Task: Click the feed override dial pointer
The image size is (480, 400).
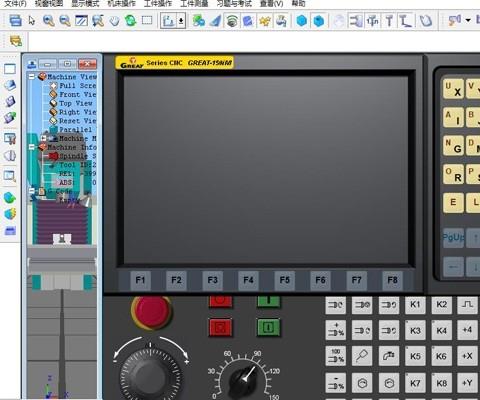Action: (246, 379)
